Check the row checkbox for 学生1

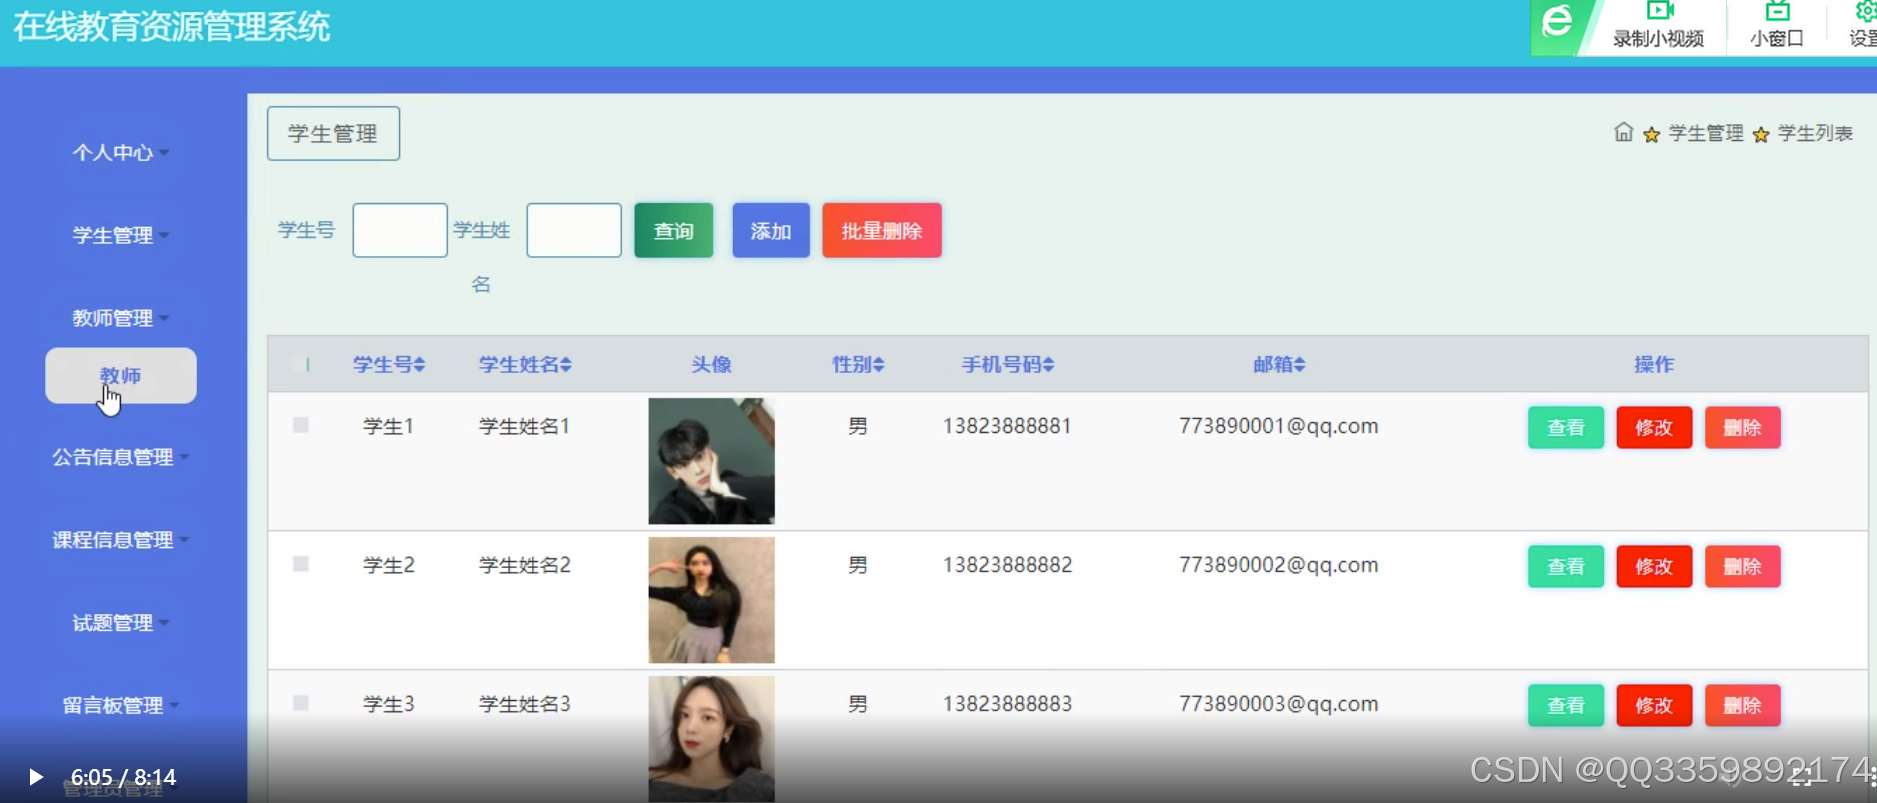(x=300, y=425)
